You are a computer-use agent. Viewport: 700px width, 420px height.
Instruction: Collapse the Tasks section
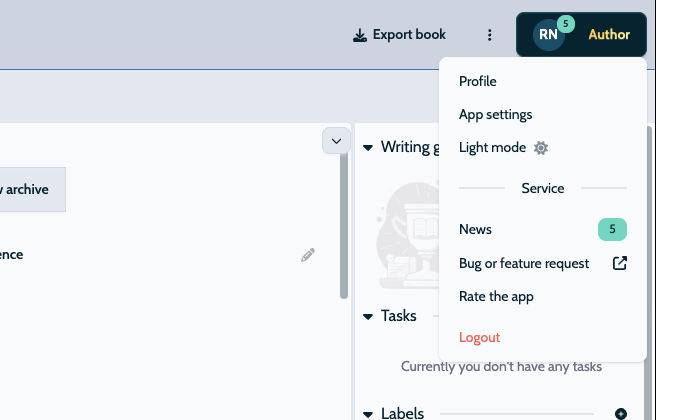[368, 316]
